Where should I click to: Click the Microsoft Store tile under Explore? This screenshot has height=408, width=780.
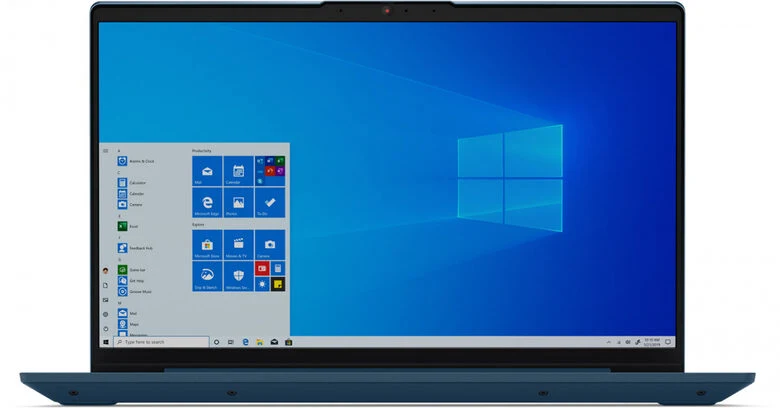point(207,245)
